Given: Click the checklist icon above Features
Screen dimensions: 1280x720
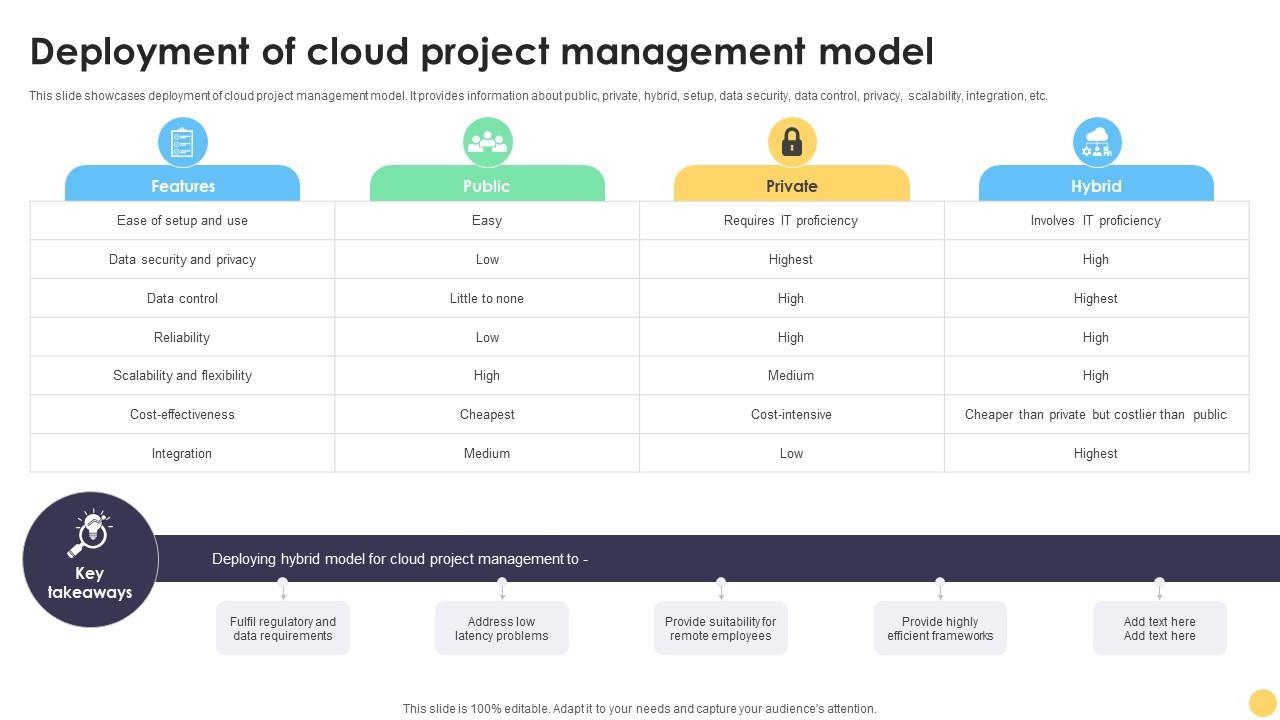Looking at the screenshot, I should pos(183,142).
